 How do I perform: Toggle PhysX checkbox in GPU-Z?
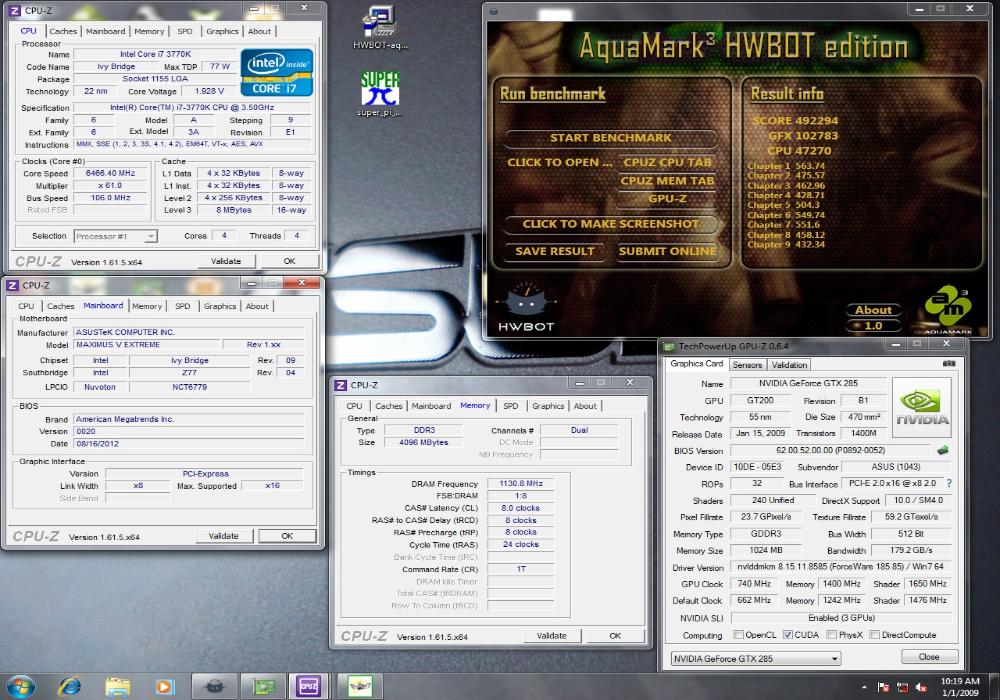point(831,635)
